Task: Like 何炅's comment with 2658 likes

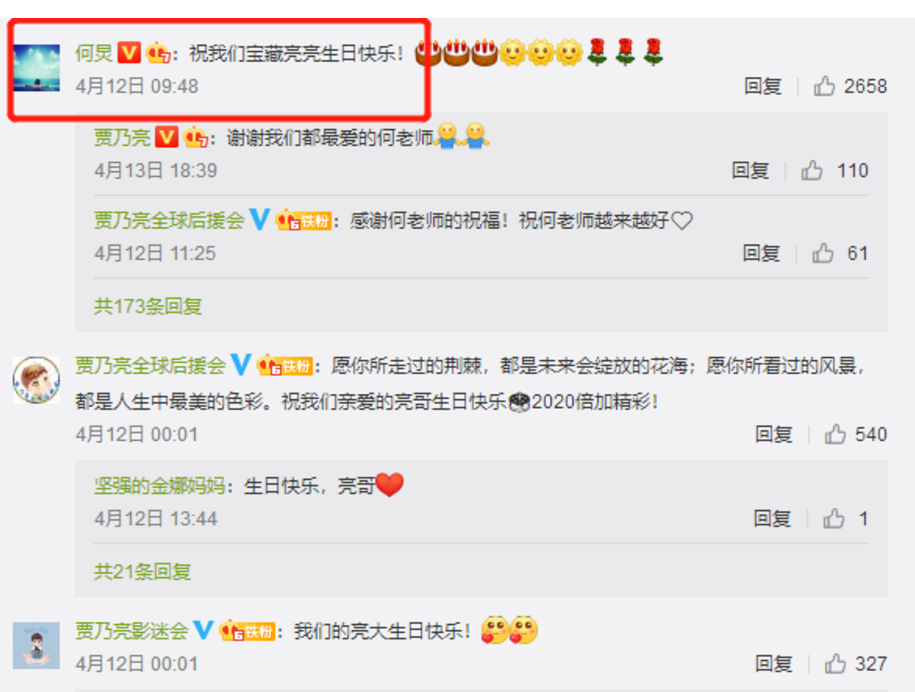Action: tap(824, 86)
